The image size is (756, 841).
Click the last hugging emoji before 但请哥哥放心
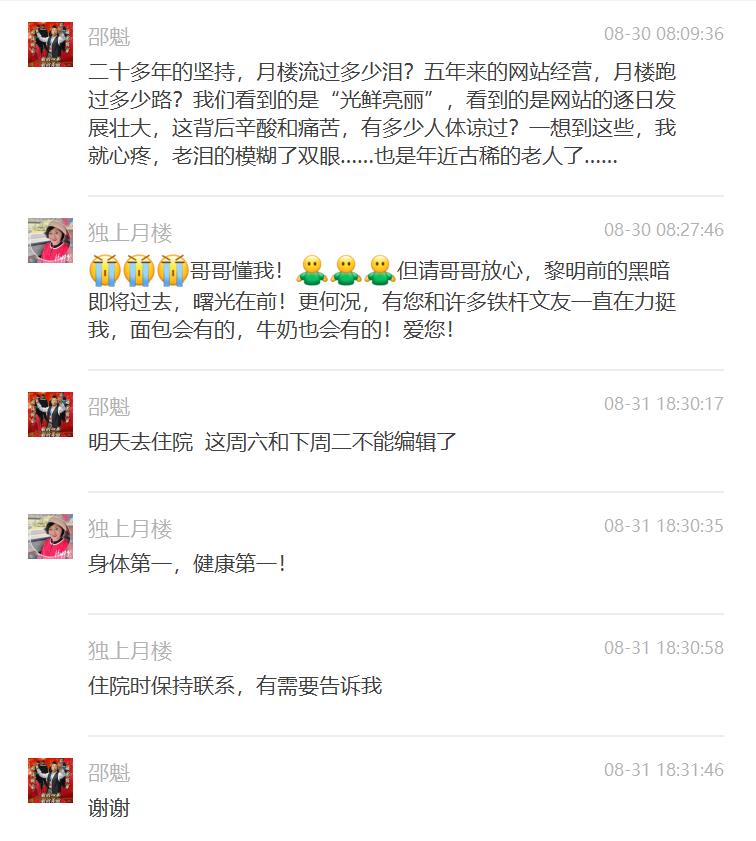tap(380, 270)
